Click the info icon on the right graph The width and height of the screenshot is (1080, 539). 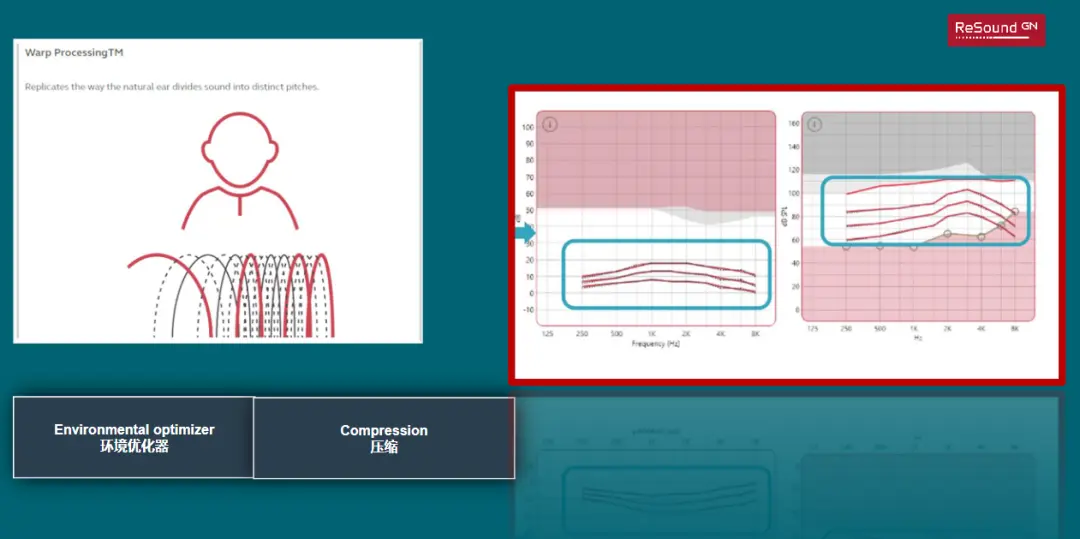pyautogui.click(x=815, y=124)
